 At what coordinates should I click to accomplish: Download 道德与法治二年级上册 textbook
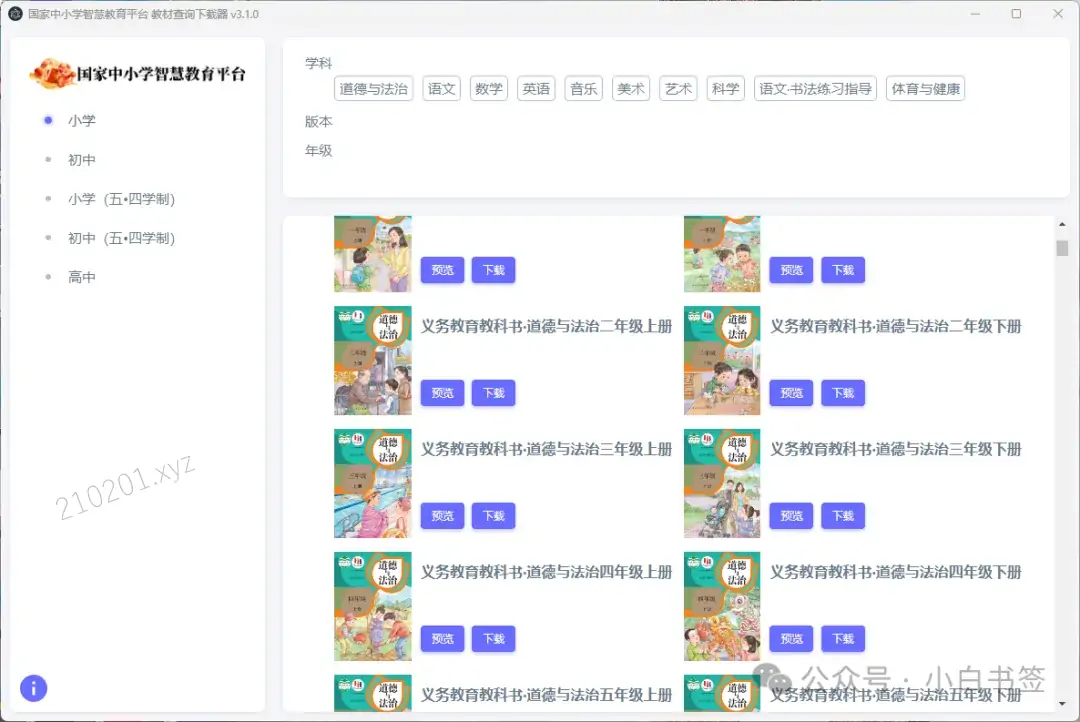coord(493,393)
